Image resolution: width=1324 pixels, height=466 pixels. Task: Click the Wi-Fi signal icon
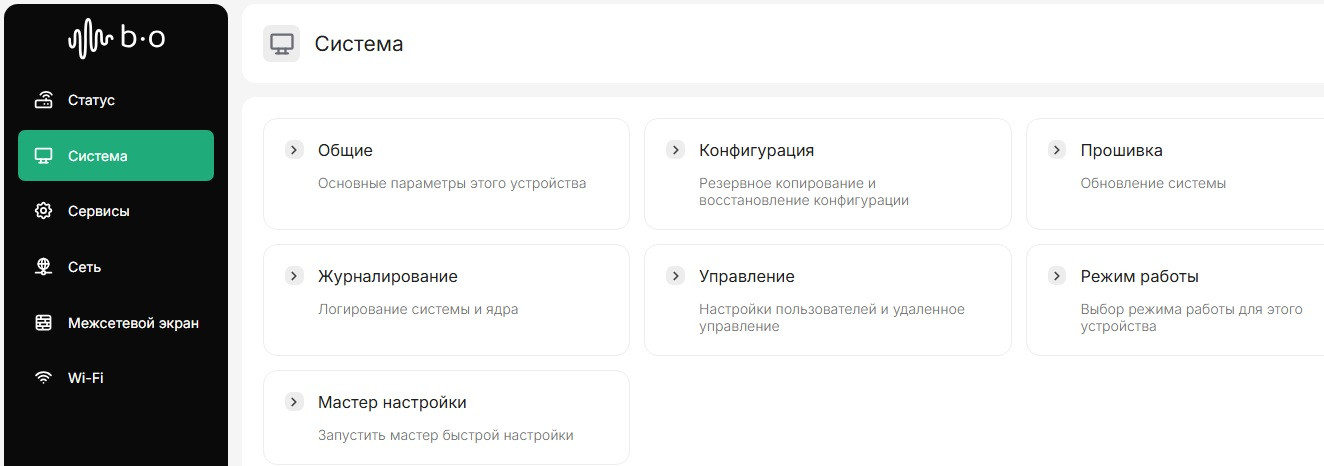44,378
